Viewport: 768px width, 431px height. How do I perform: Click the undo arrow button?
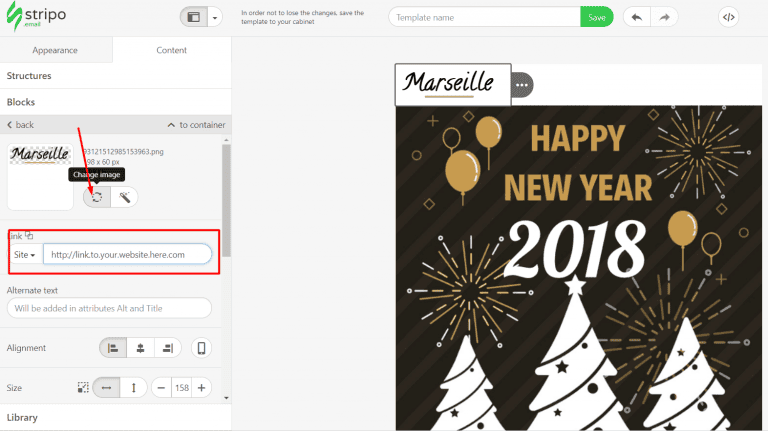click(636, 17)
